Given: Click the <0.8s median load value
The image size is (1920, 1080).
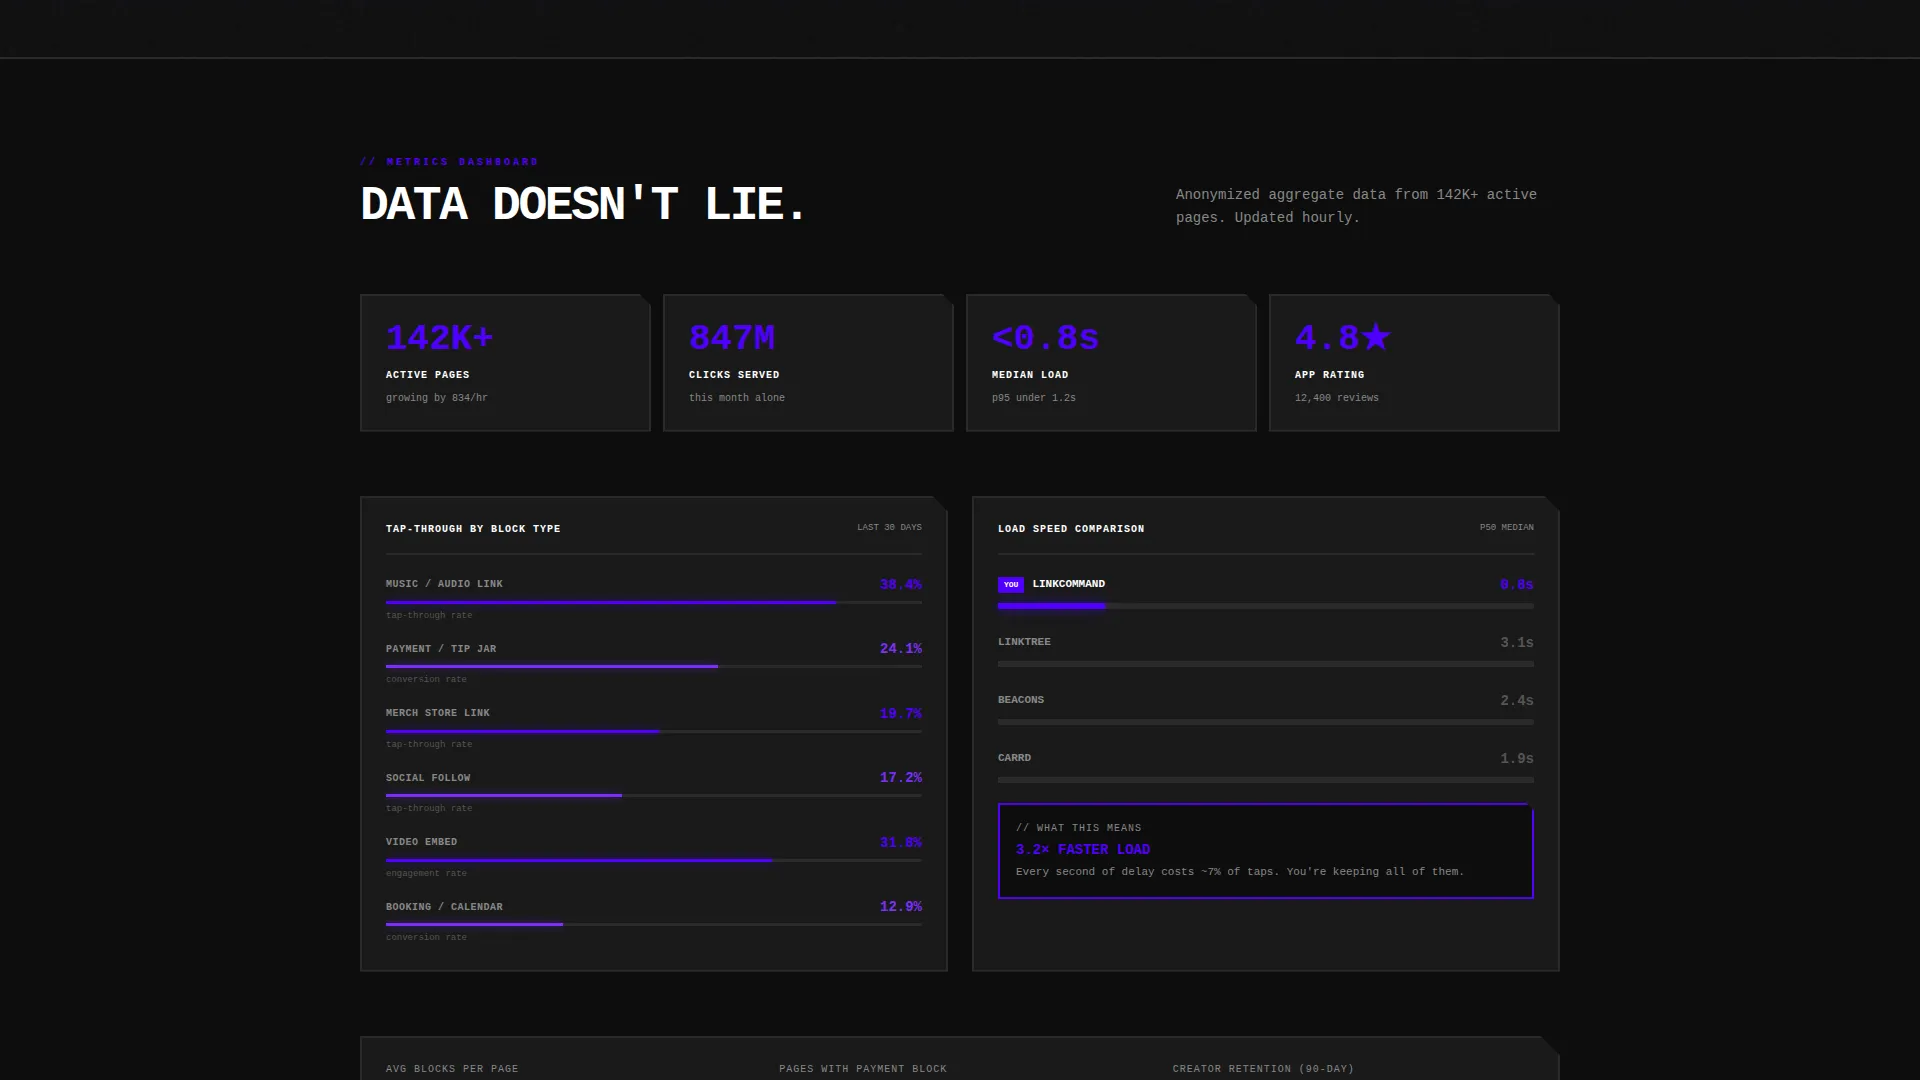Looking at the screenshot, I should click(1045, 338).
